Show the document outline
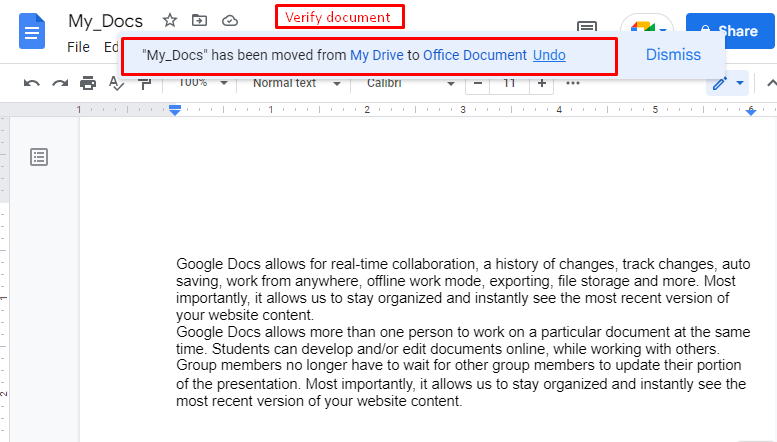This screenshot has height=442, width=777. (x=39, y=157)
